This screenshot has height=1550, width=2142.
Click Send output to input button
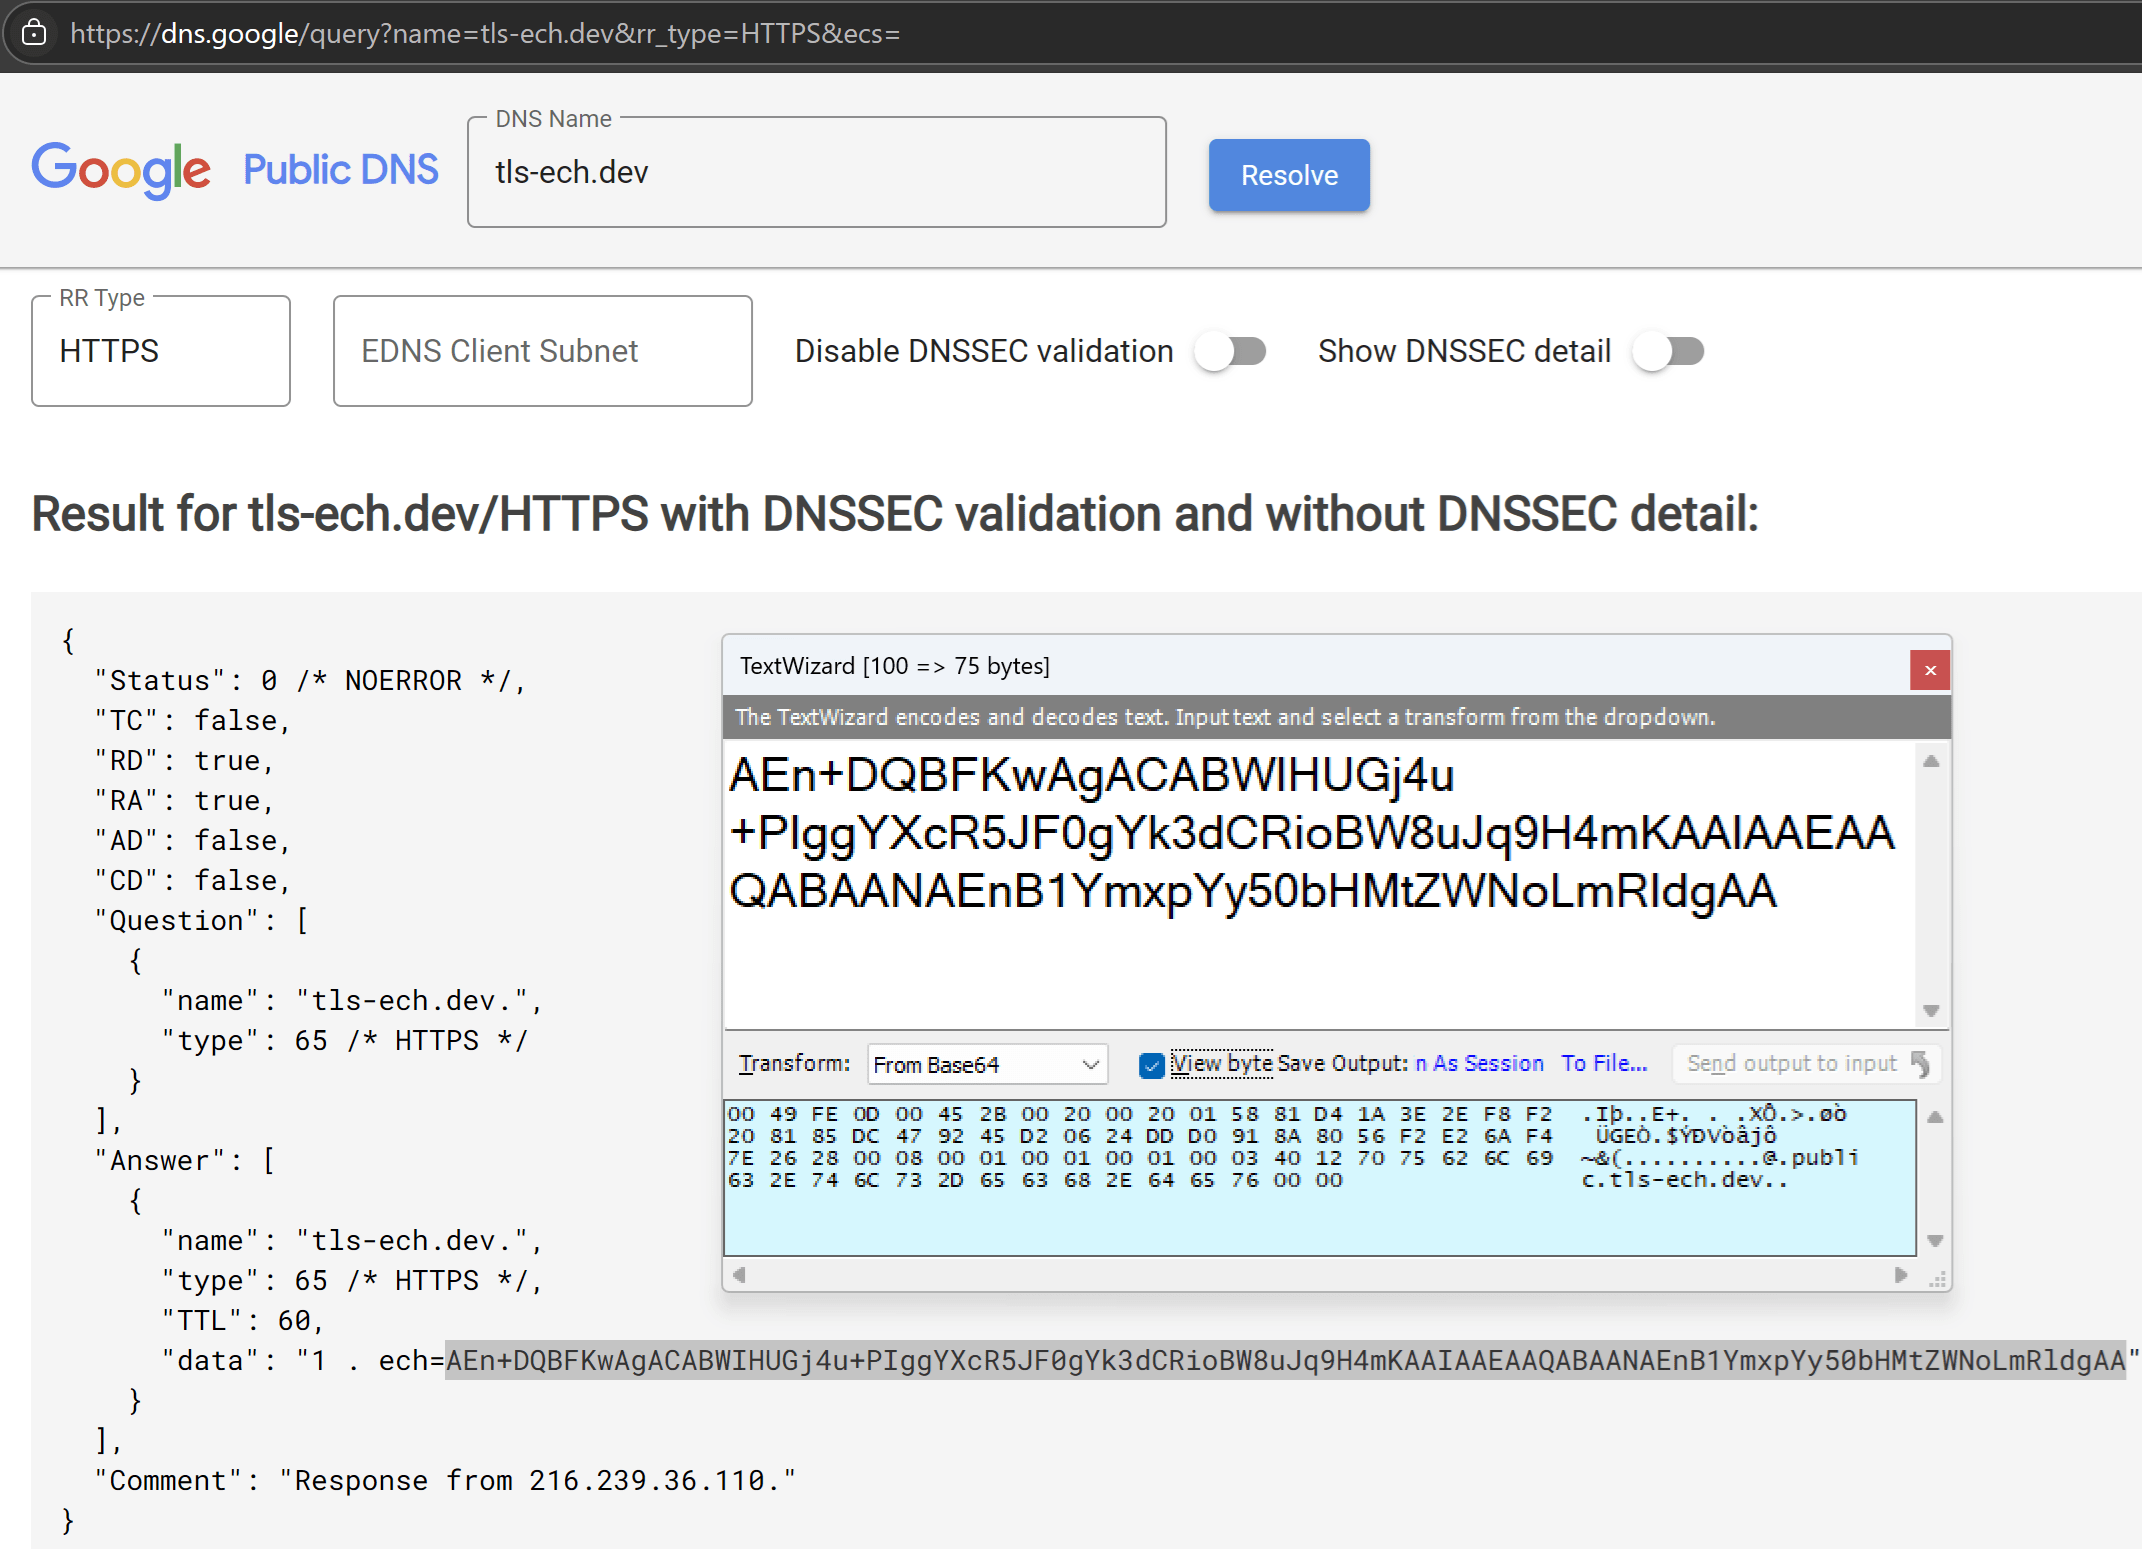coord(1807,1063)
